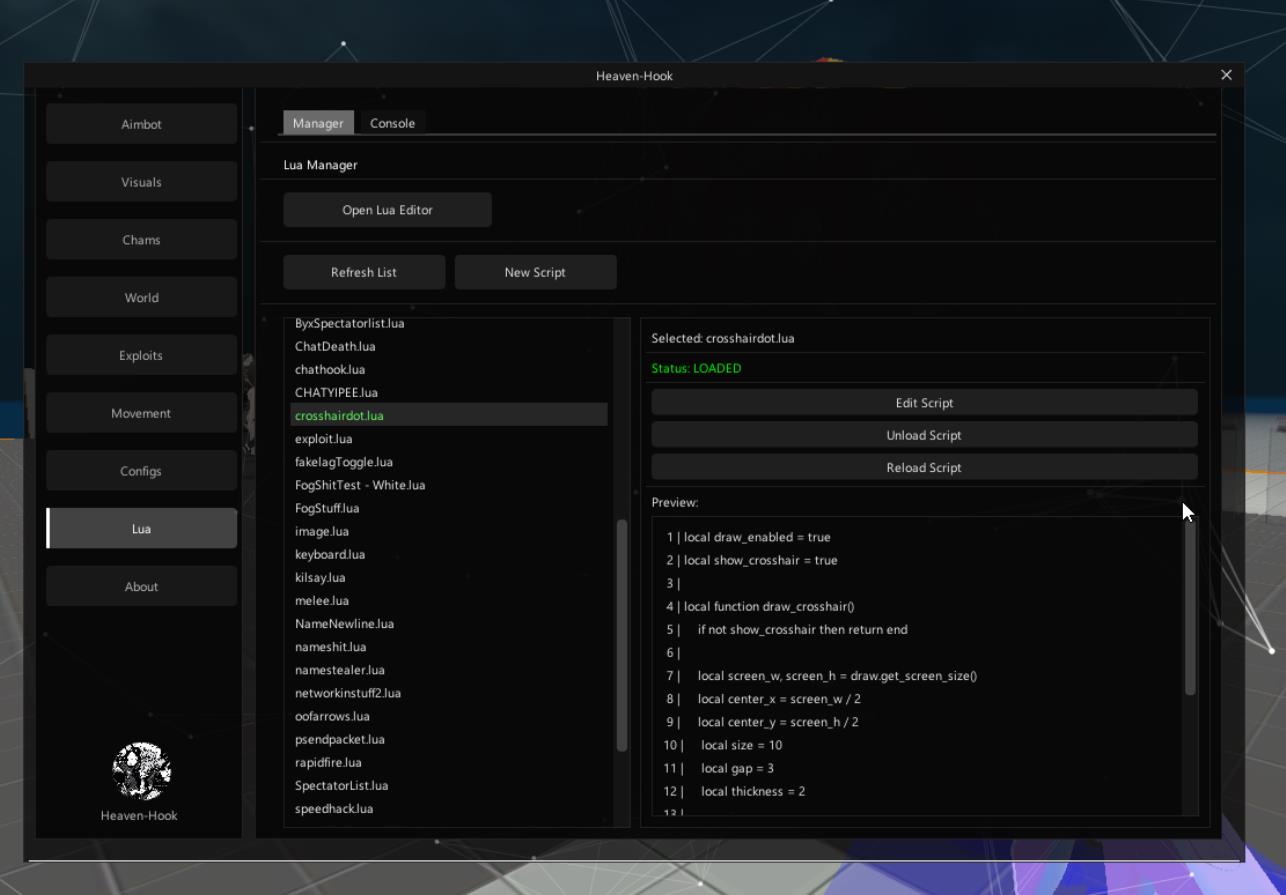Click the Preview pane scrollbar
Screen dimensions: 1286x895
(1190, 607)
